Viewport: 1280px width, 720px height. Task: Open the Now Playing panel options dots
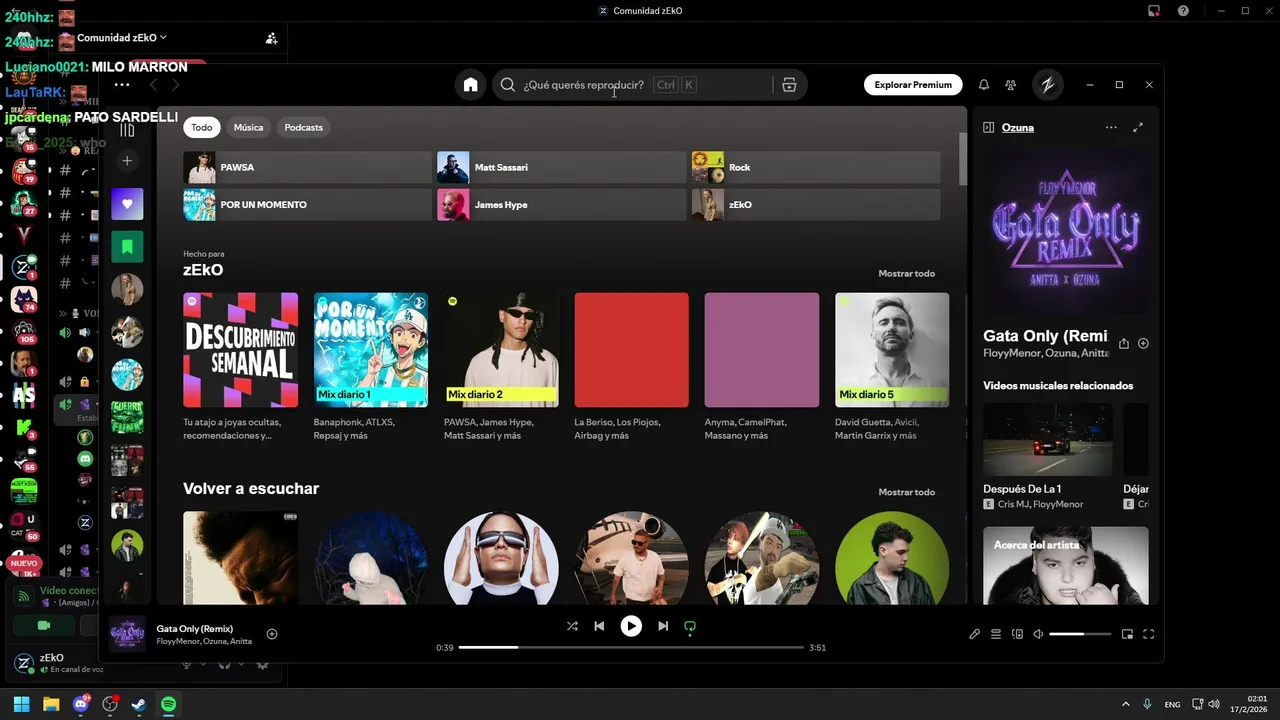1111,128
